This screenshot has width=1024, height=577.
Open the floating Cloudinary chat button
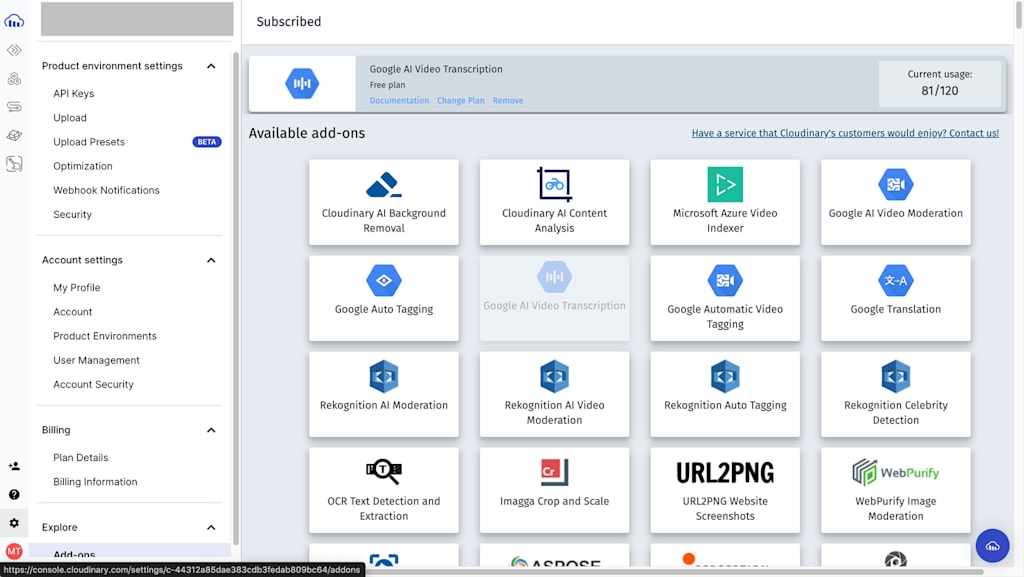click(x=992, y=546)
